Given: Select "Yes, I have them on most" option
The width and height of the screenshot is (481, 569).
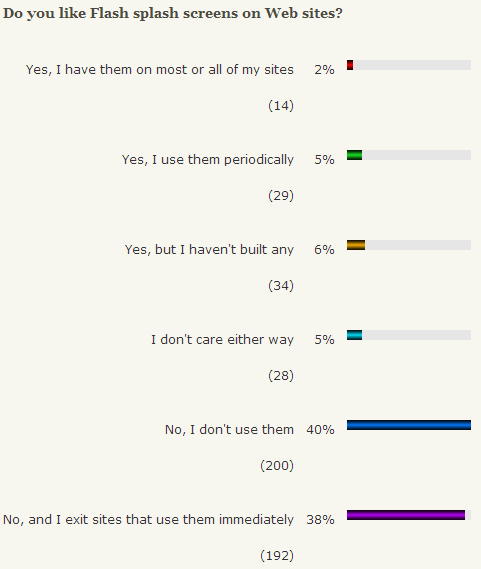Looking at the screenshot, I should pyautogui.click(x=160, y=70).
